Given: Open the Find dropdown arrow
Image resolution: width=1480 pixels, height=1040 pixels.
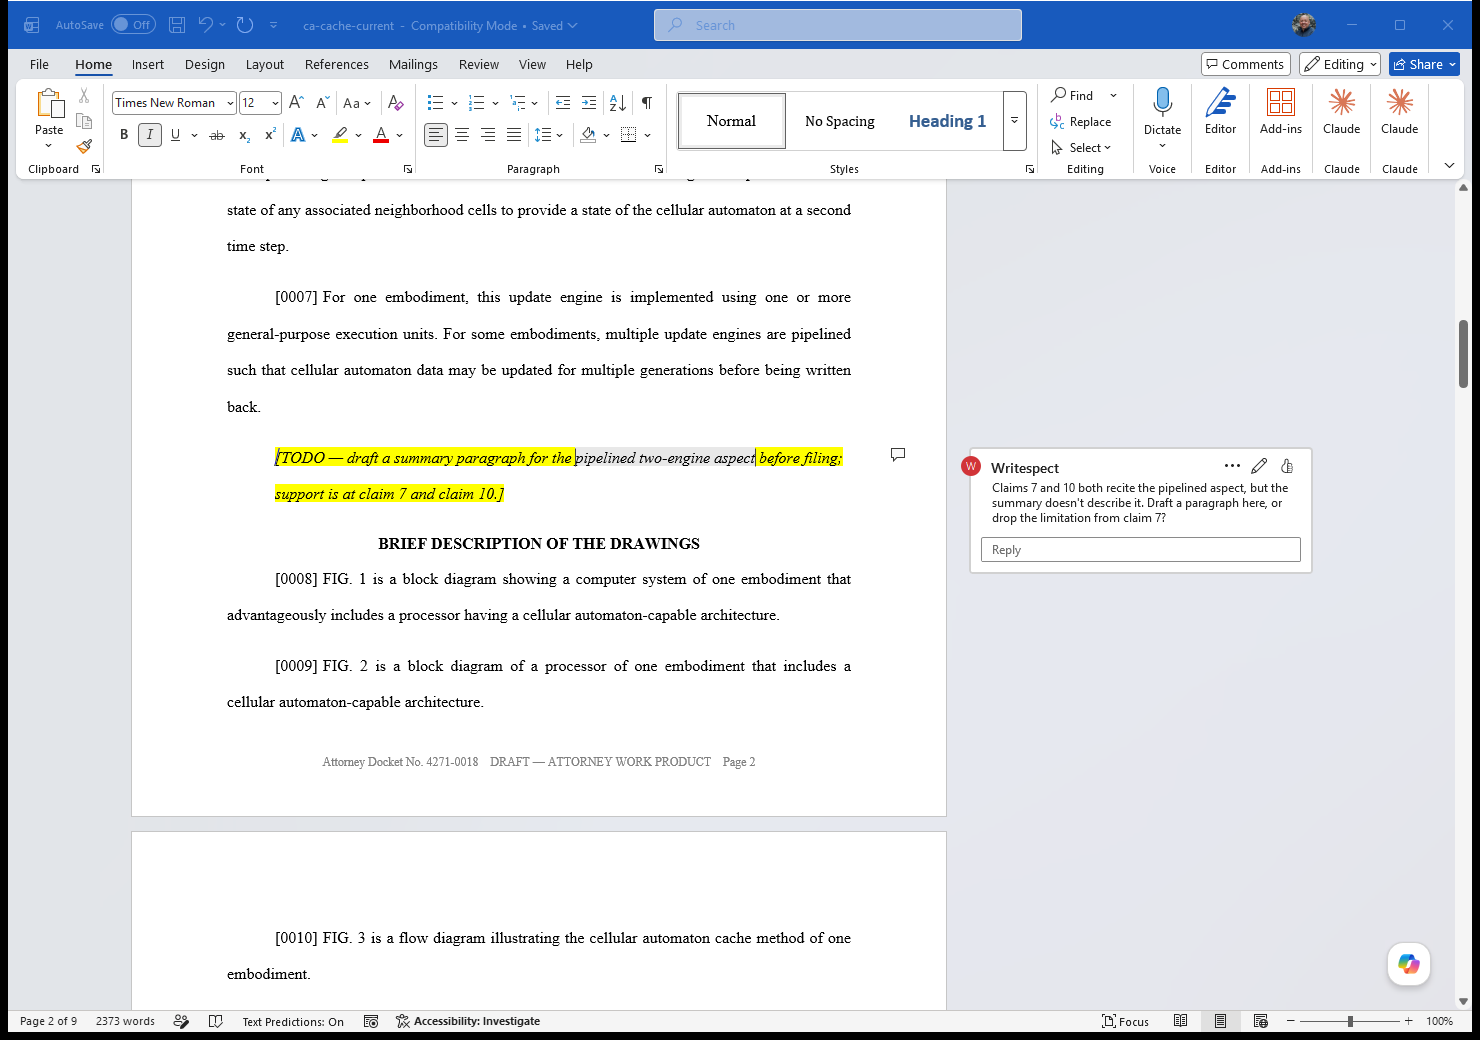Looking at the screenshot, I should coord(1113,95).
